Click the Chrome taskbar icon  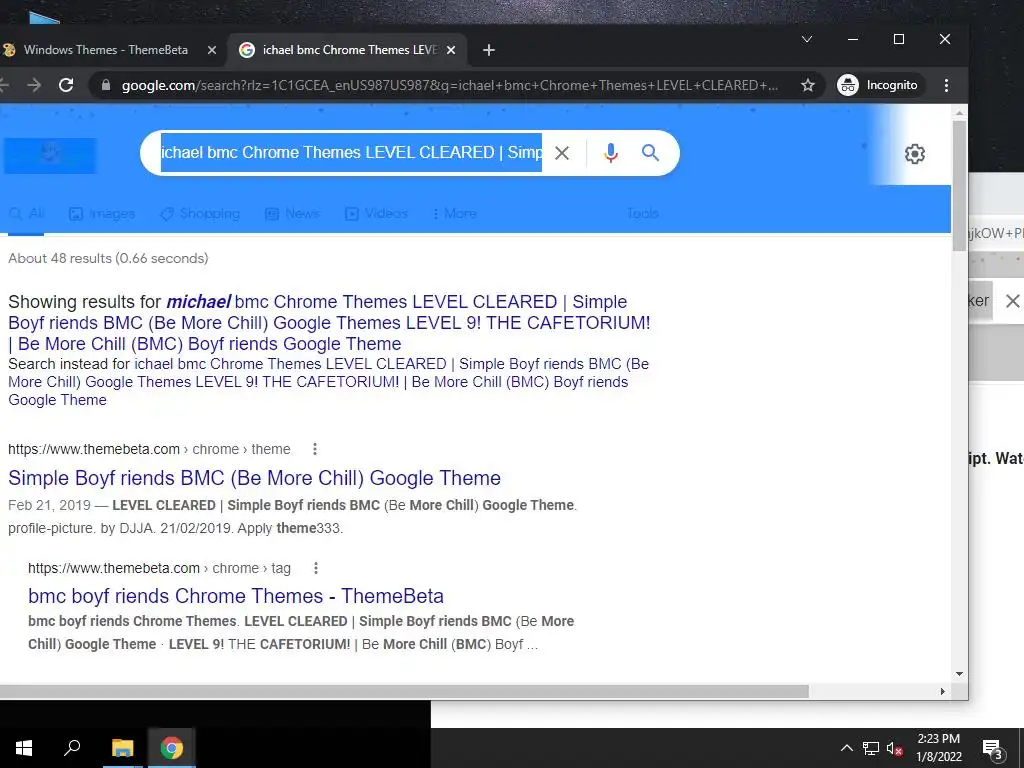172,748
